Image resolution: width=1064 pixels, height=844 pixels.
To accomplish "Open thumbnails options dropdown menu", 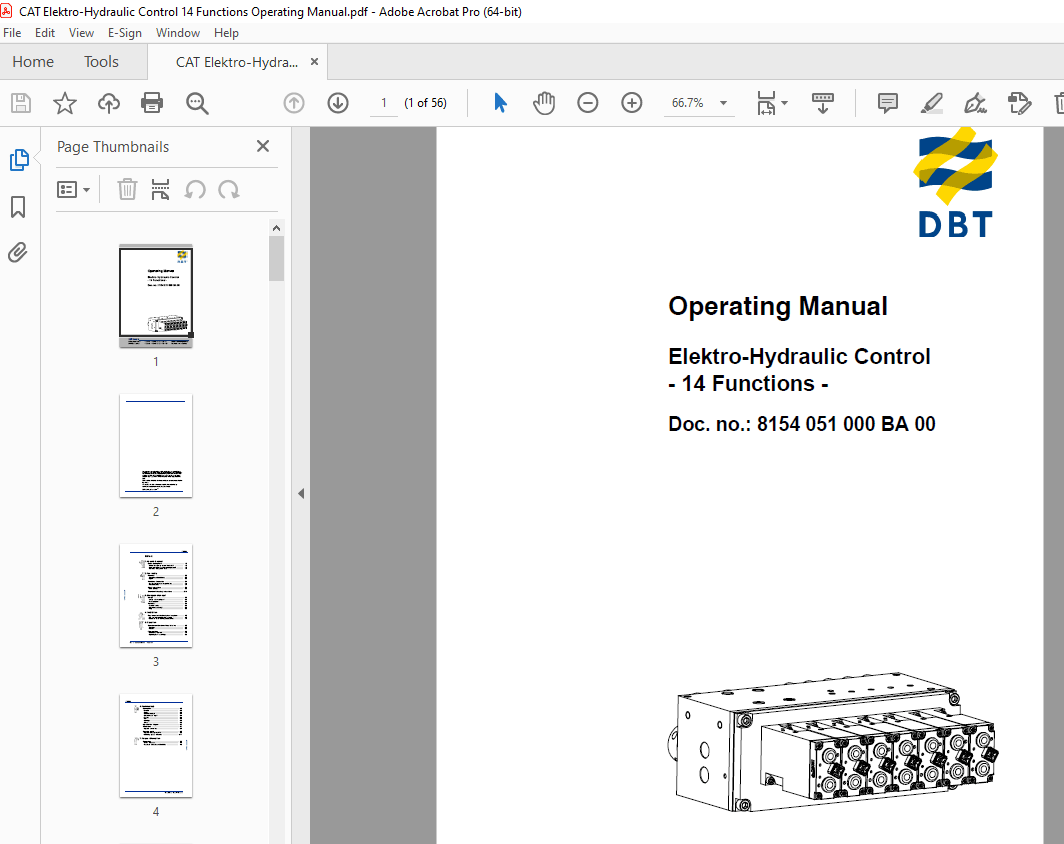I will coord(73,189).
